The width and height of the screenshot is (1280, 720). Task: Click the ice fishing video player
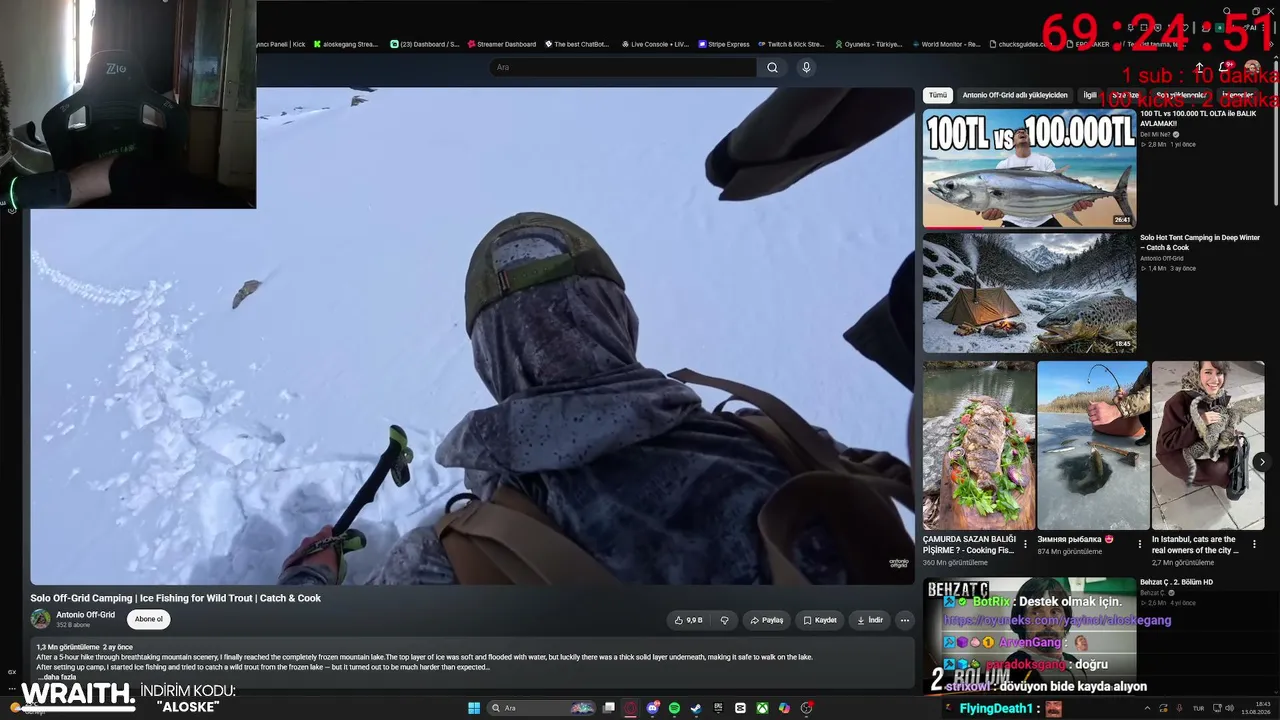coord(472,336)
